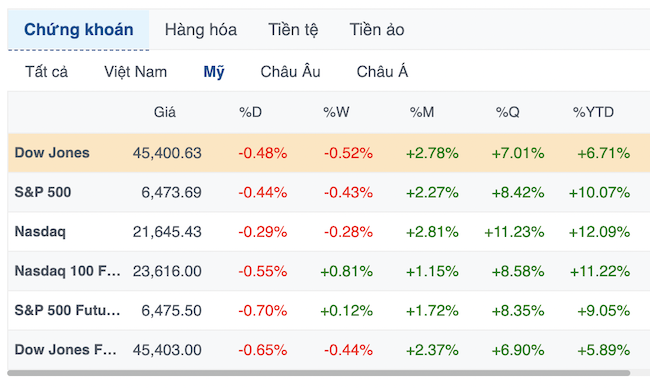Viewport: 650px width, 388px height.
Task: Select the Tiền ảo tab
Action: click(377, 30)
